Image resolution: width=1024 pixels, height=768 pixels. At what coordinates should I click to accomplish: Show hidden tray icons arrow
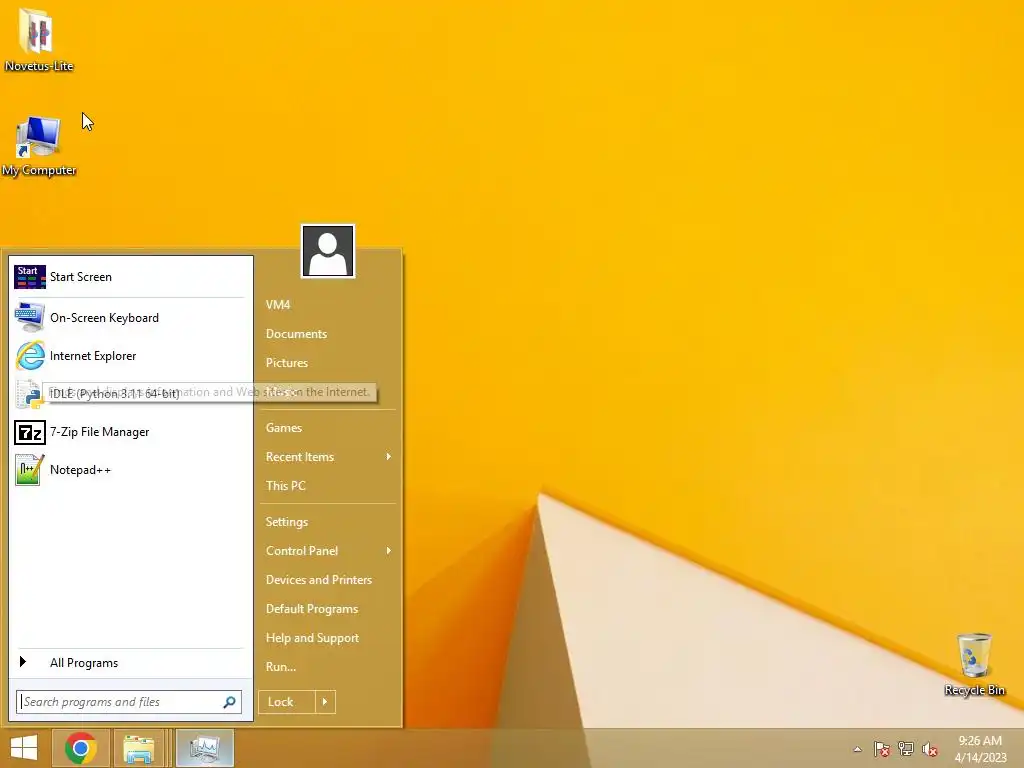[857, 749]
